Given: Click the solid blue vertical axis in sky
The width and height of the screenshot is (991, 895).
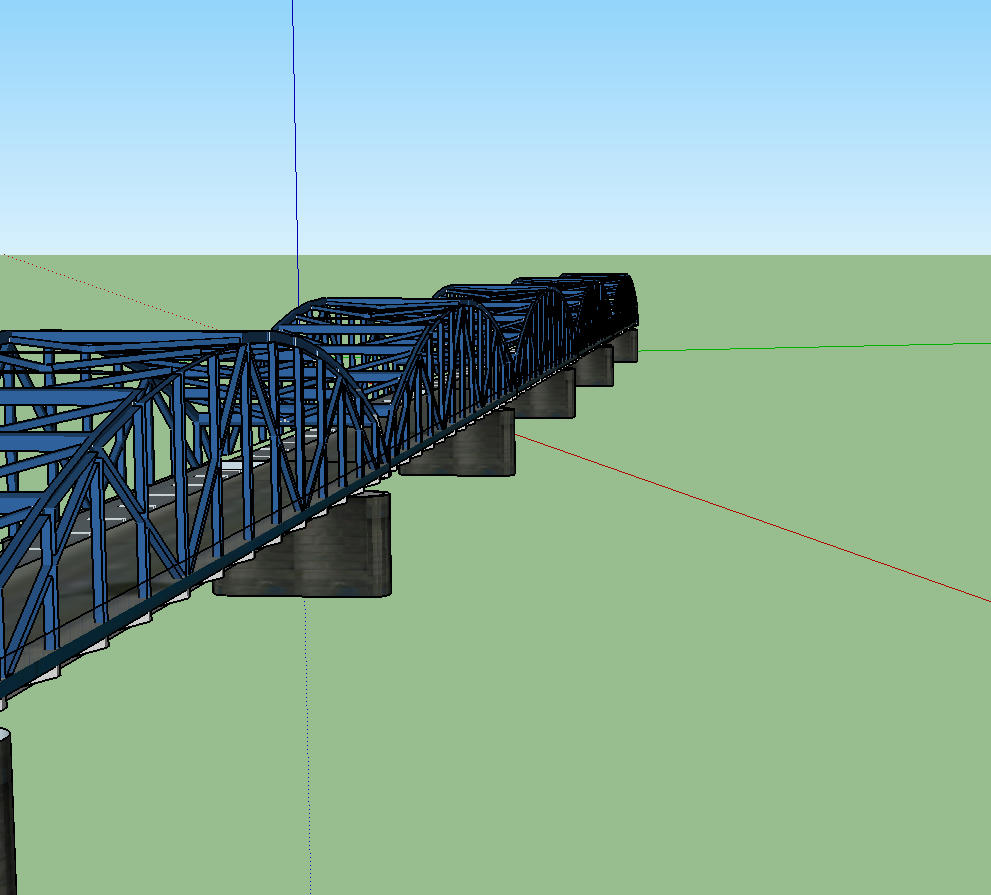Looking at the screenshot, I should point(295,152).
